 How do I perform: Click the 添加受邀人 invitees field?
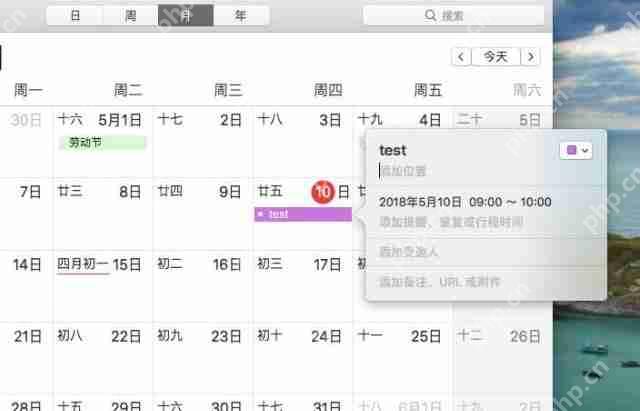[x=409, y=251]
